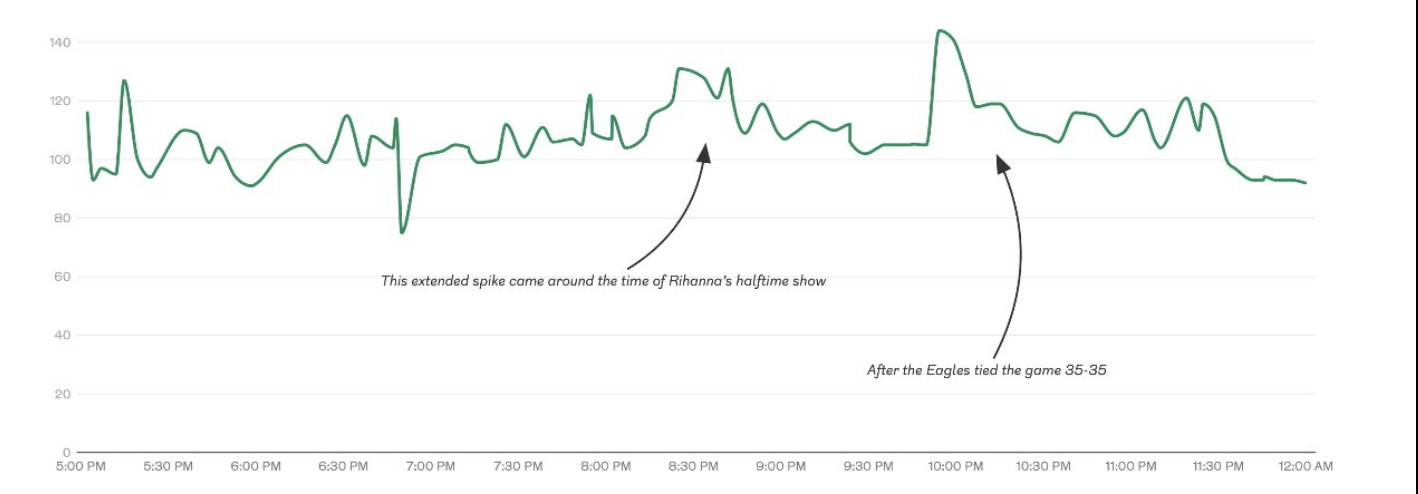This screenshot has height=494, width=1418.
Task: Select the 8:30 PM x-axis label
Action: tap(693, 467)
